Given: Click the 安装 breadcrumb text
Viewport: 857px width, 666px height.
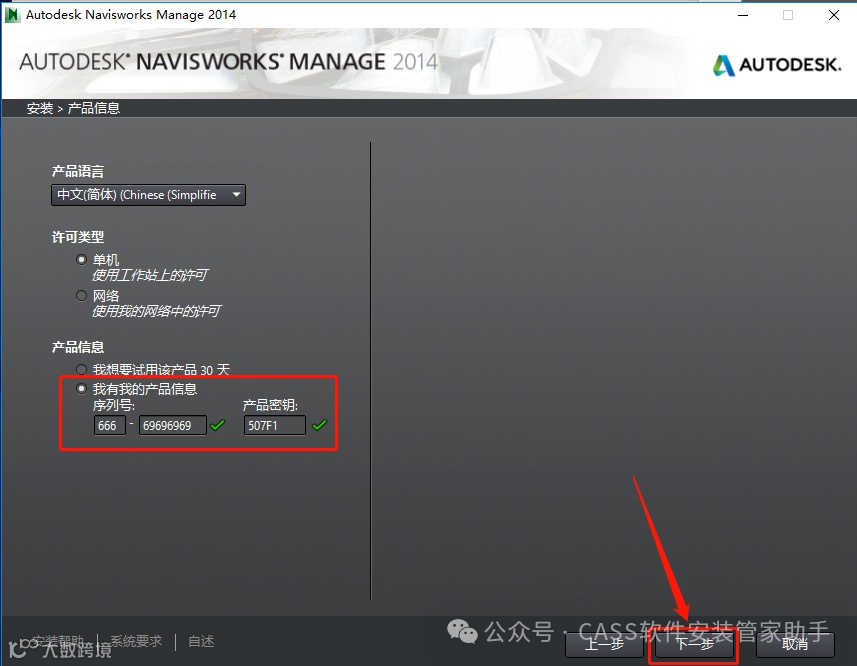Looking at the screenshot, I should (40, 108).
